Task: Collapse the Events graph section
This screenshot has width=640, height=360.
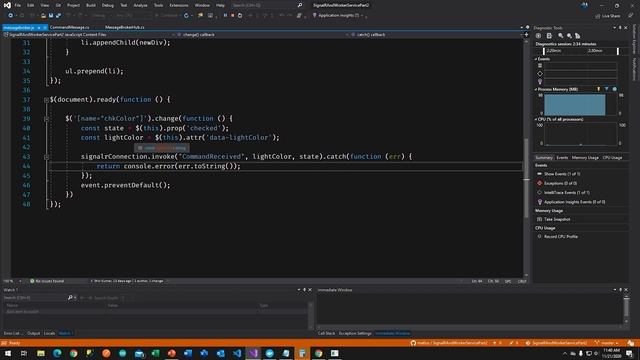Action: 536,59
